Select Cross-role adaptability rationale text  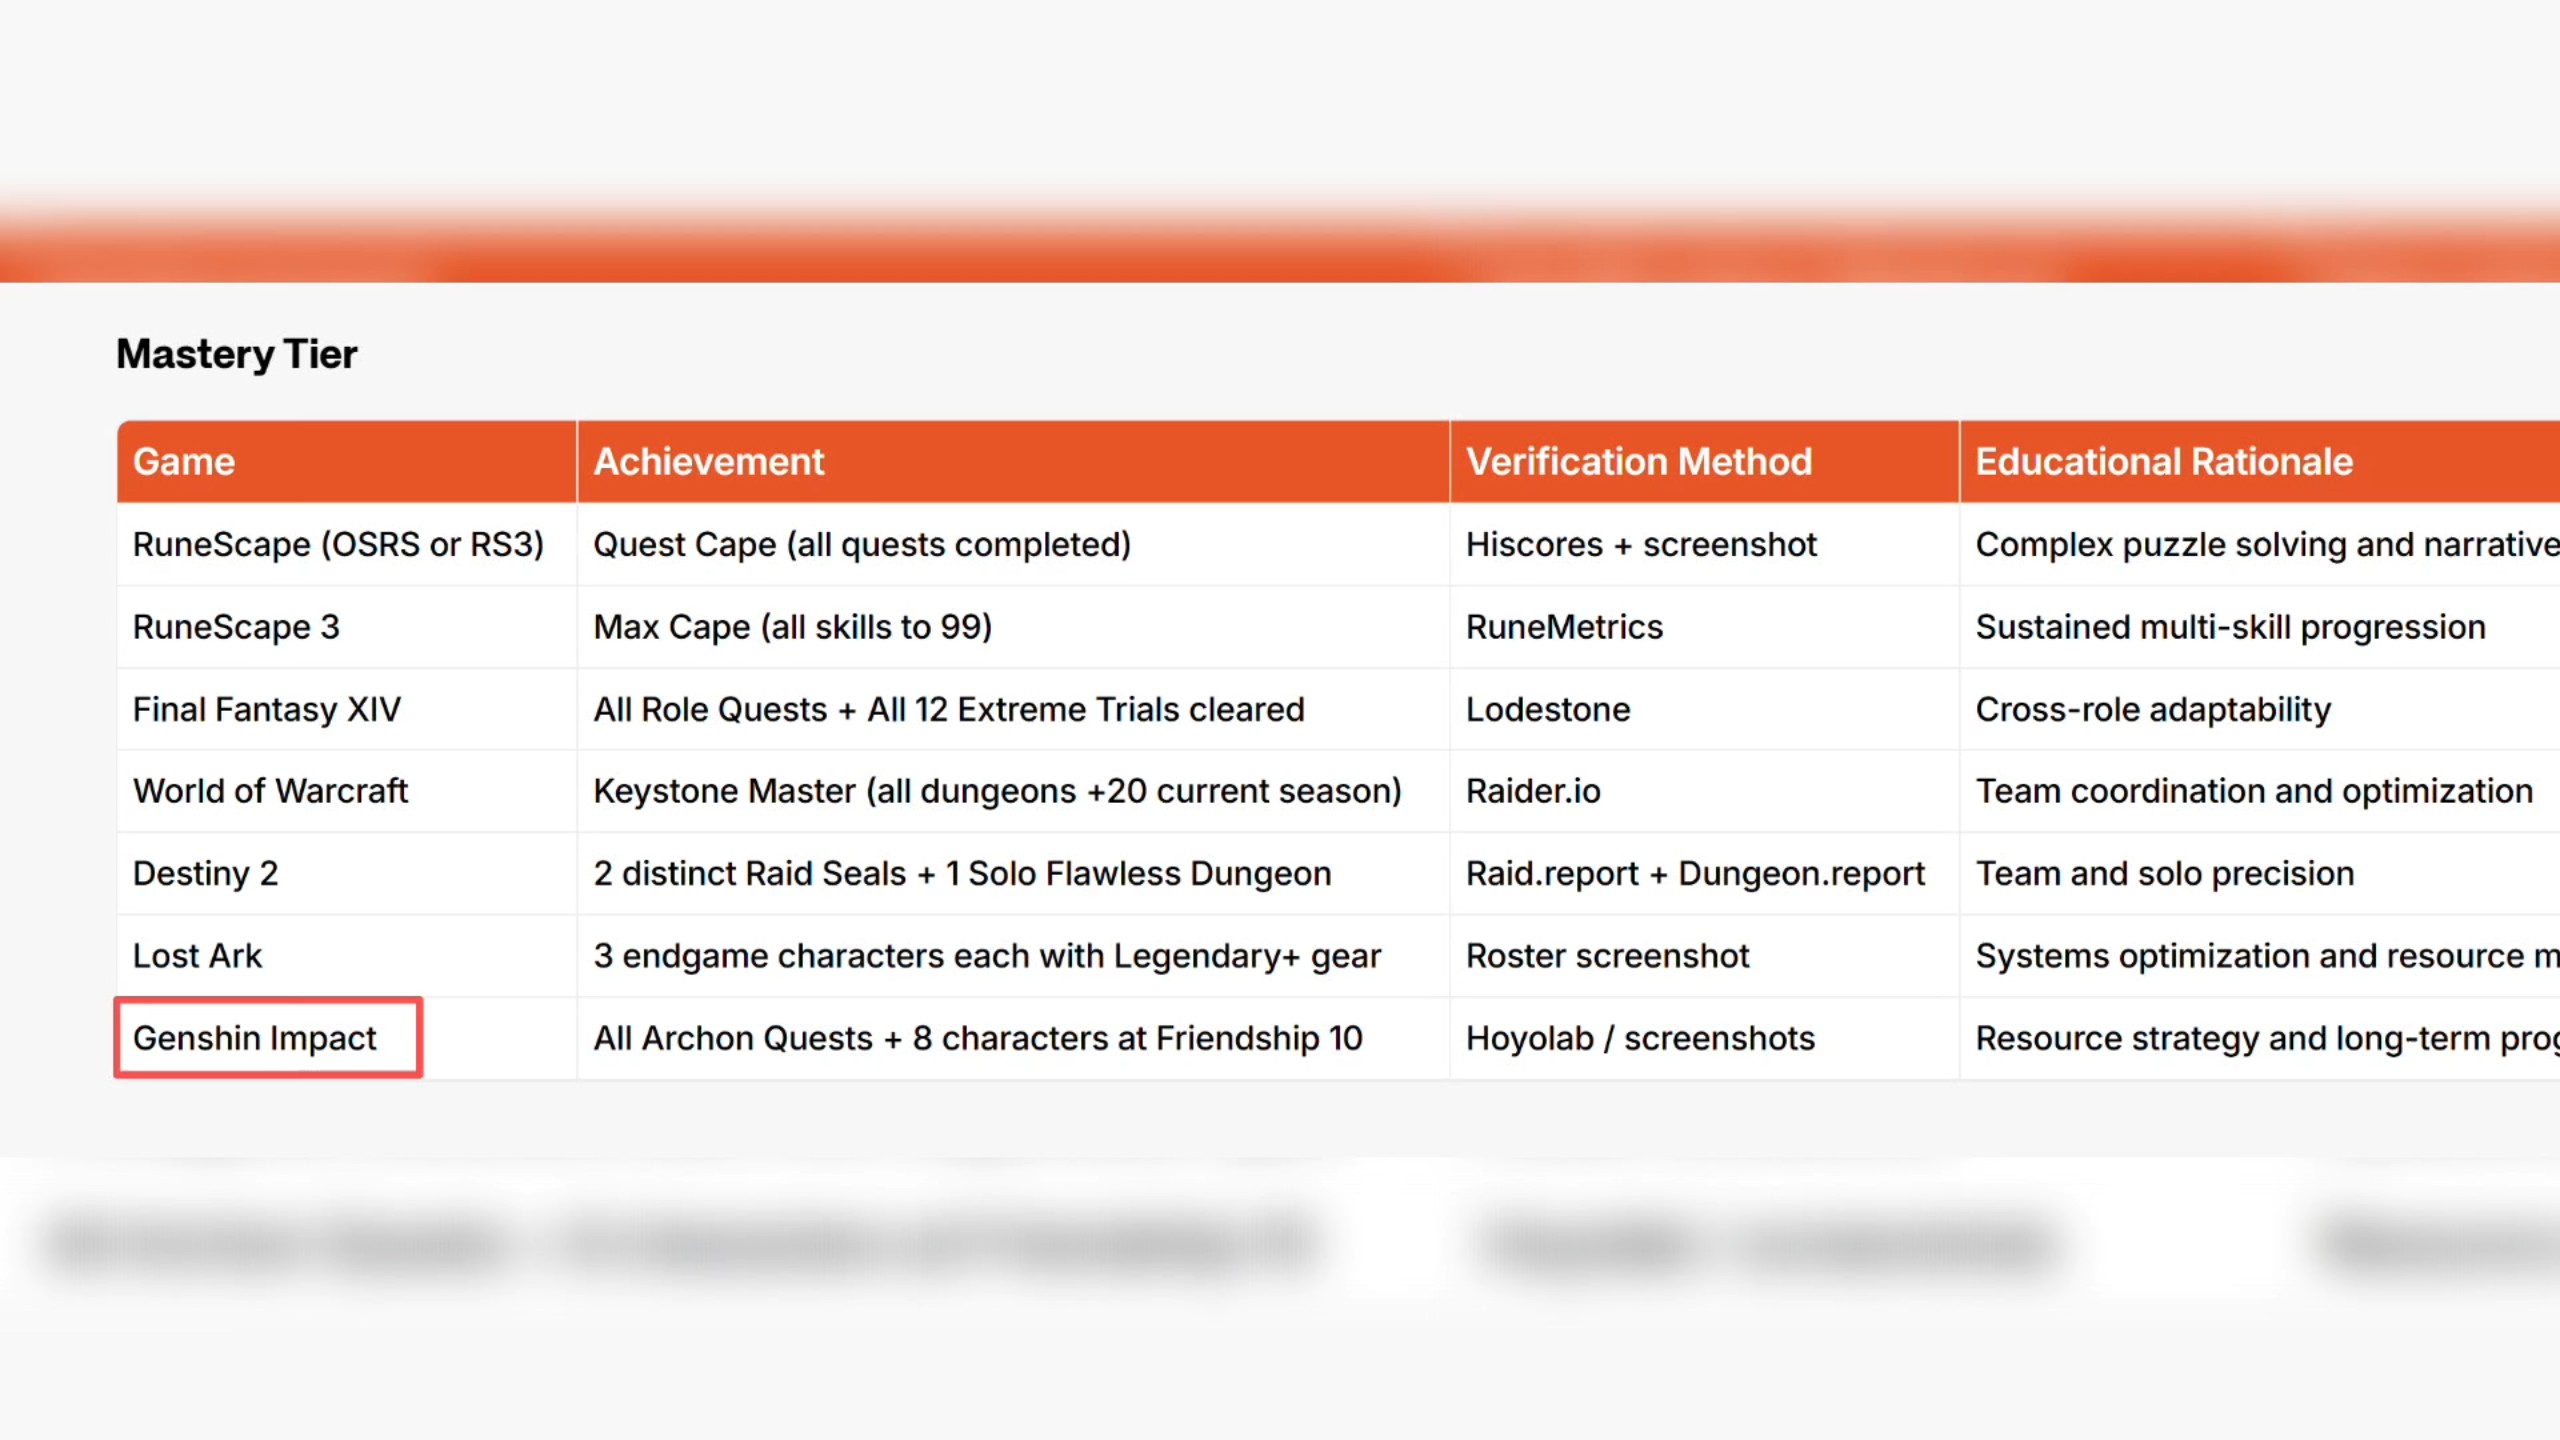point(2153,709)
